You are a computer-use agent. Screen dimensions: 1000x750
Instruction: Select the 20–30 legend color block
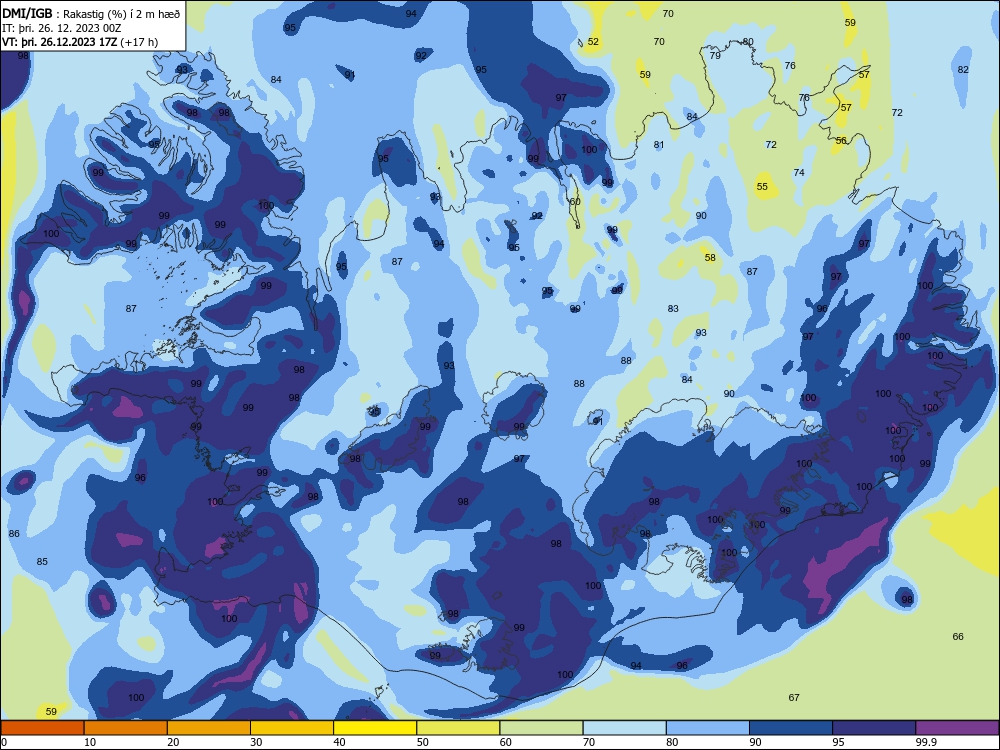pyautogui.click(x=209, y=728)
